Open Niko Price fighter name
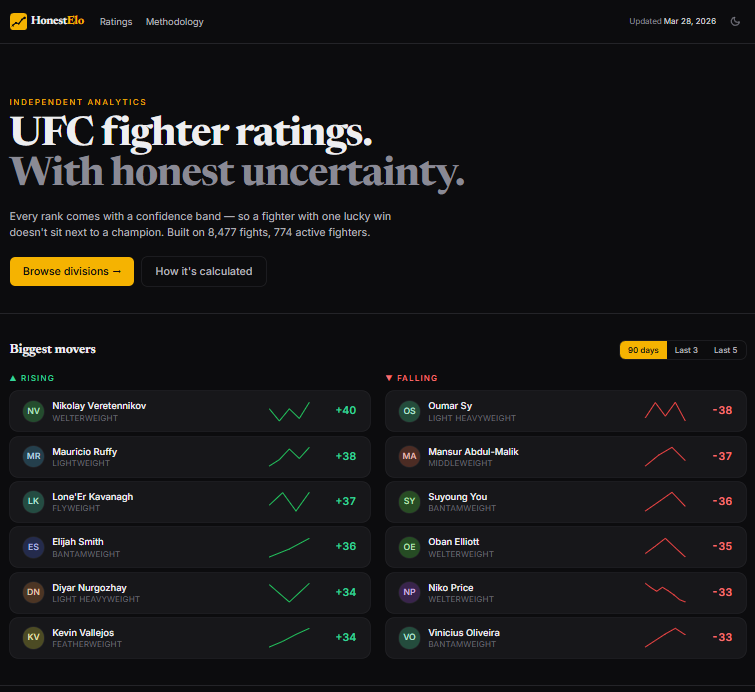The width and height of the screenshot is (755, 692). coord(451,588)
